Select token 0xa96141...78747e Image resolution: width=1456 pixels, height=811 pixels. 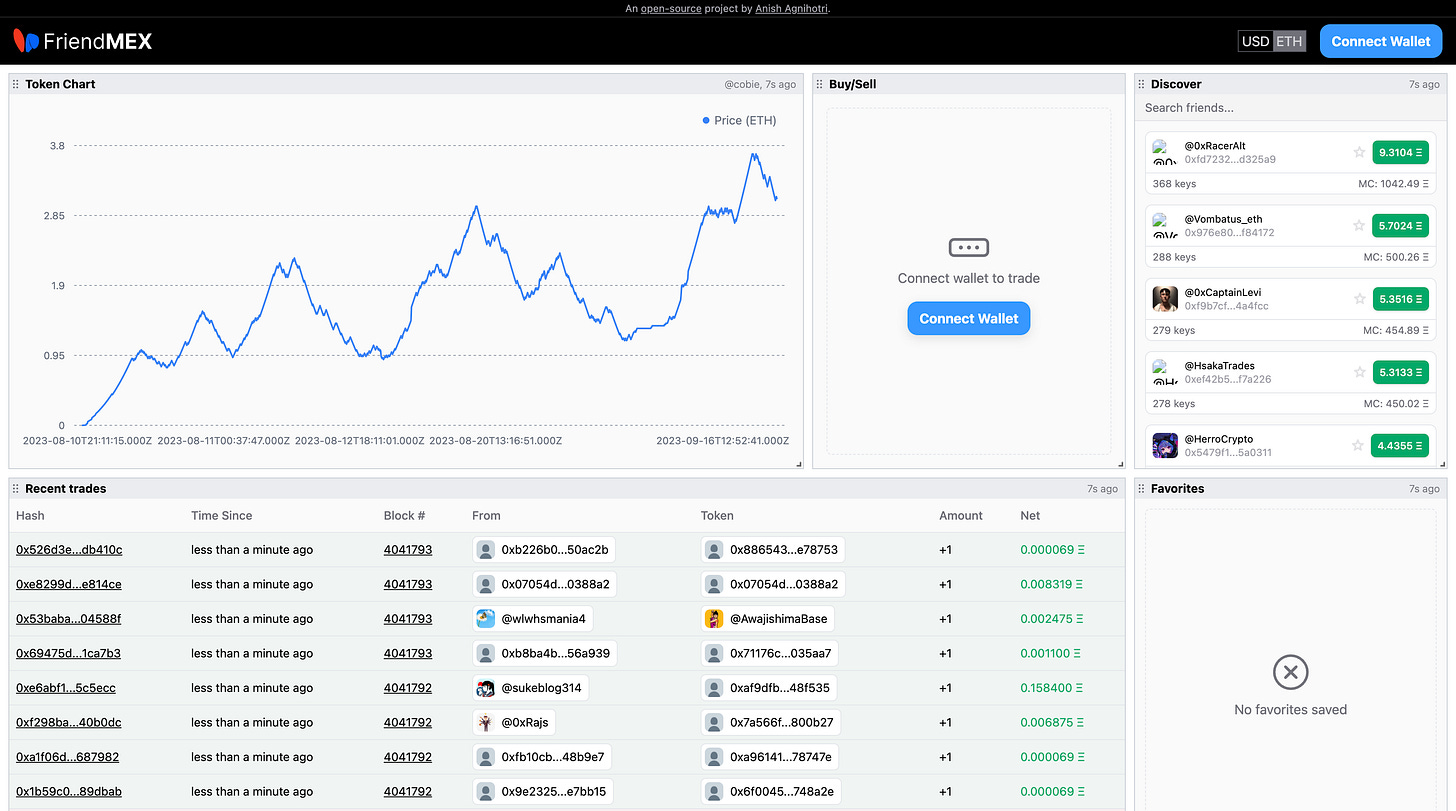[770, 757]
